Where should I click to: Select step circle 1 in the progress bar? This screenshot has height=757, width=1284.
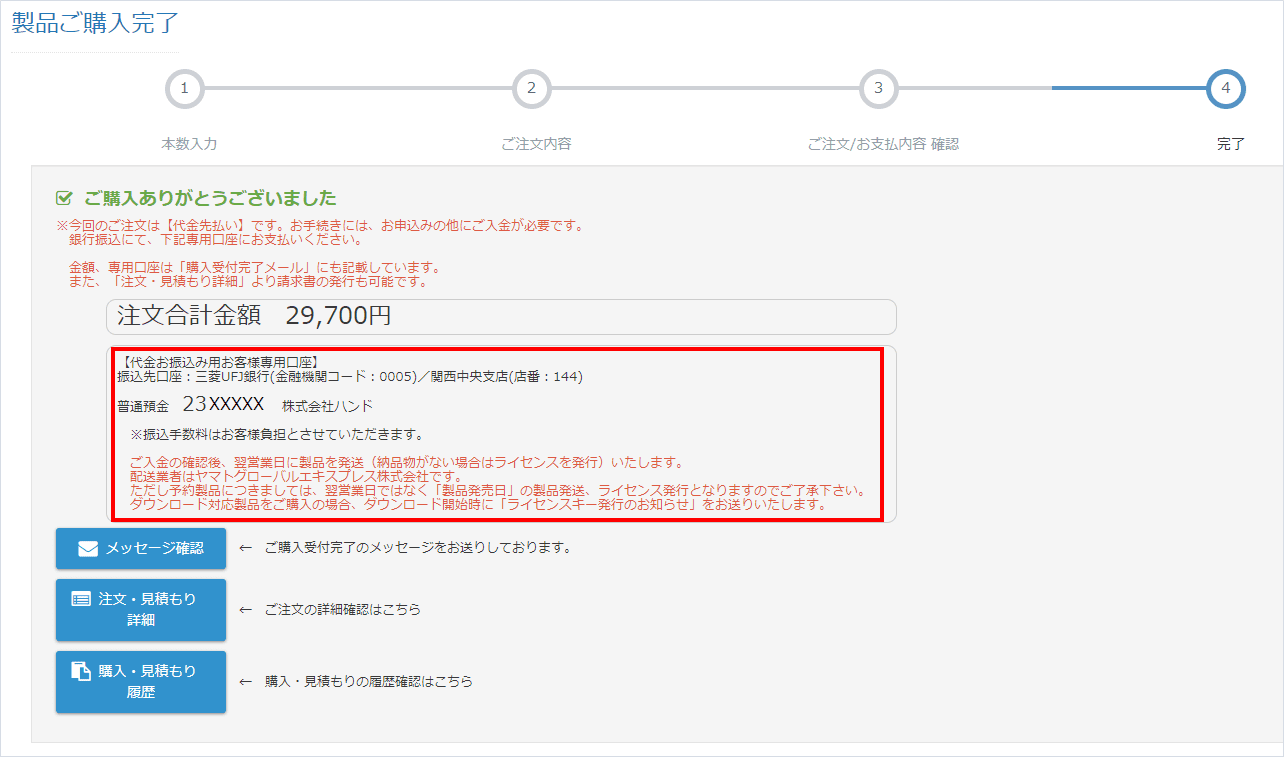[x=185, y=88]
